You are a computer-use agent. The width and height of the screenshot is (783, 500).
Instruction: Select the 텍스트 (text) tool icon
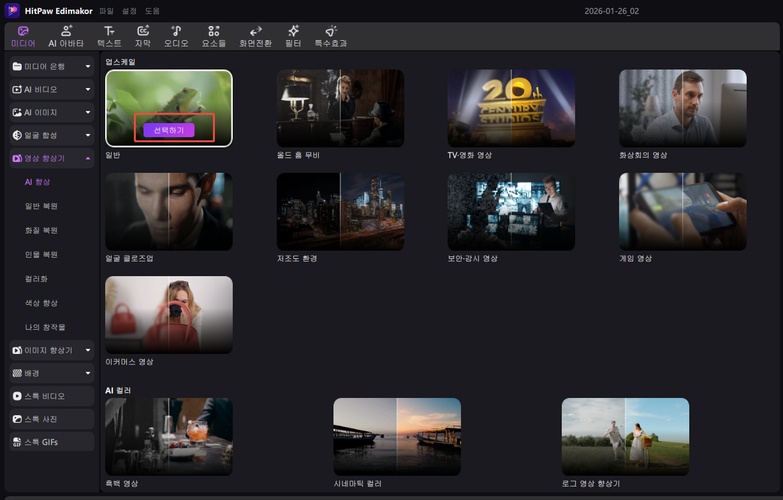(109, 36)
